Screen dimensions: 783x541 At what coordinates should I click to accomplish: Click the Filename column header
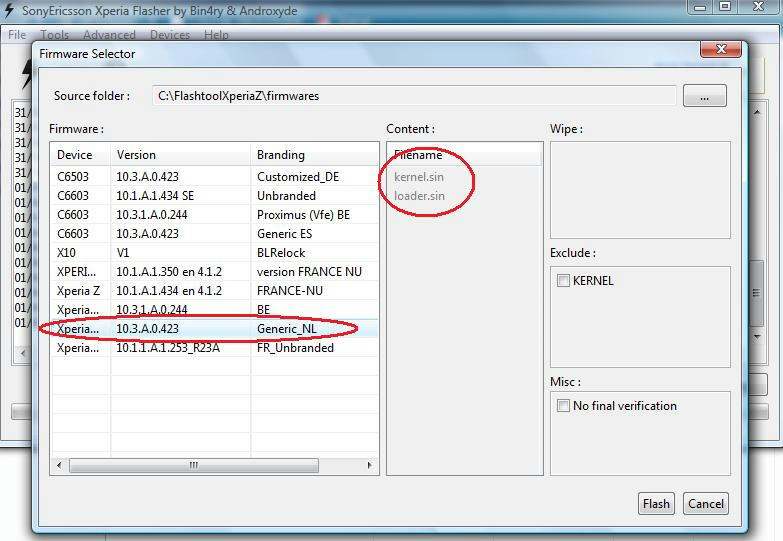coord(464,155)
